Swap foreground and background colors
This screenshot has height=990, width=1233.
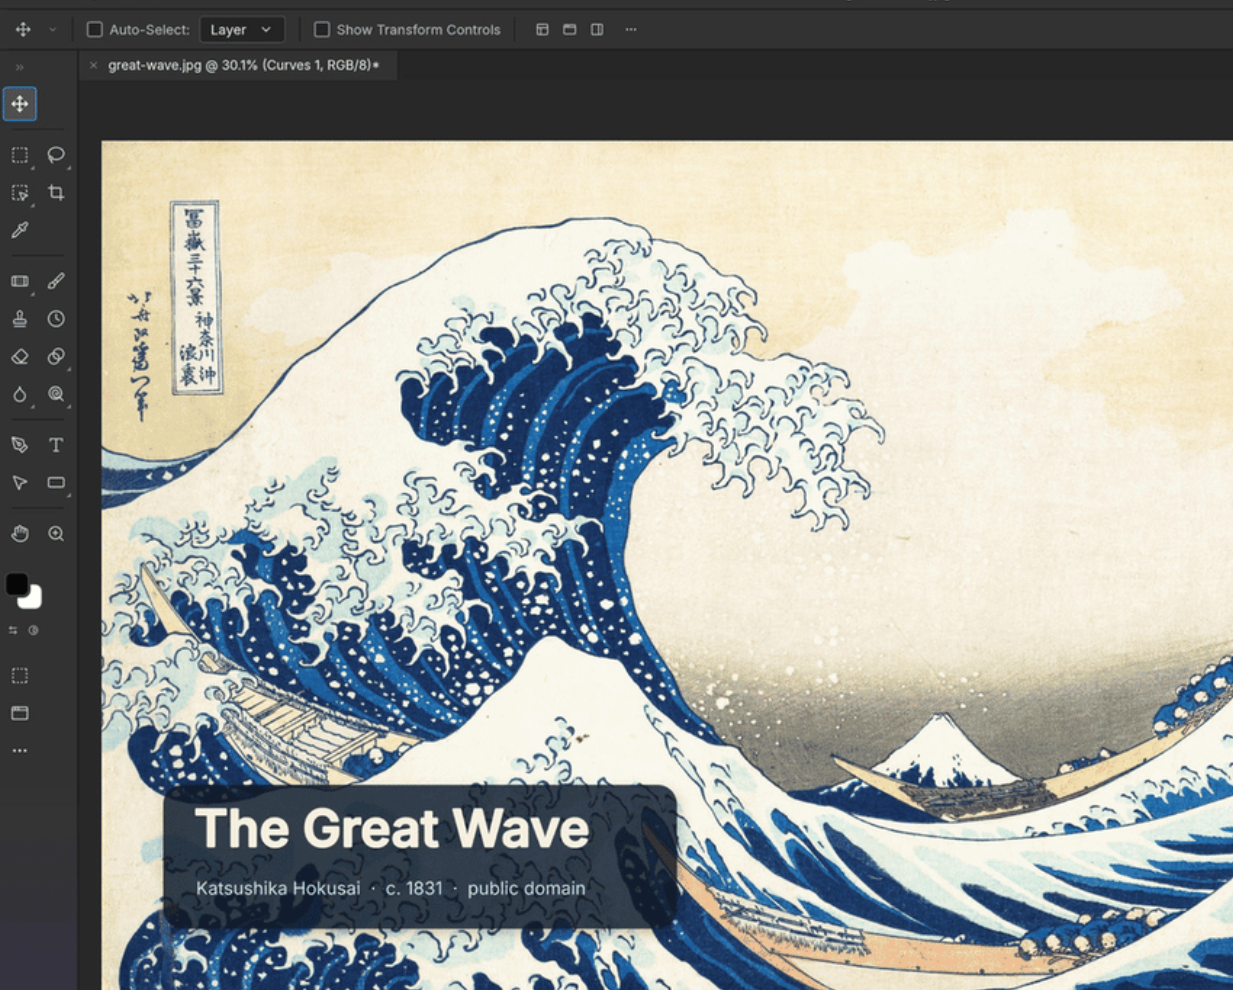point(13,630)
